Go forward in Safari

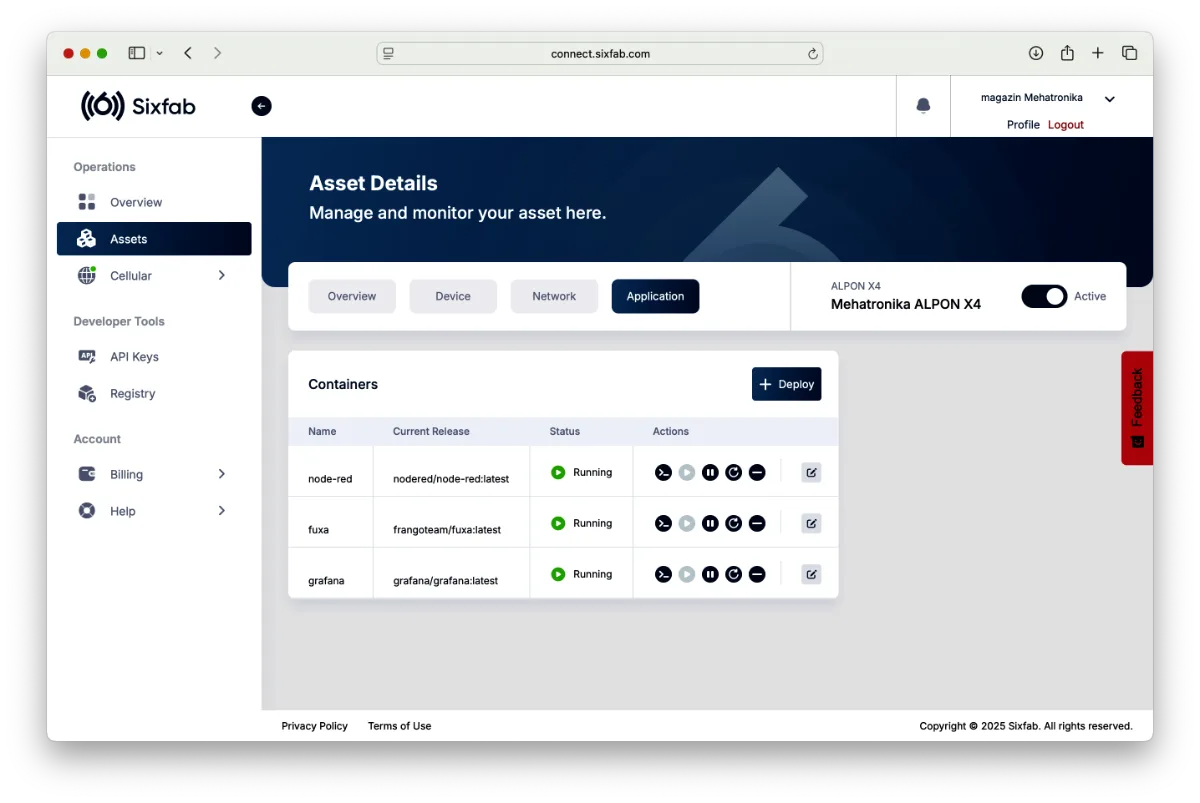(x=218, y=53)
